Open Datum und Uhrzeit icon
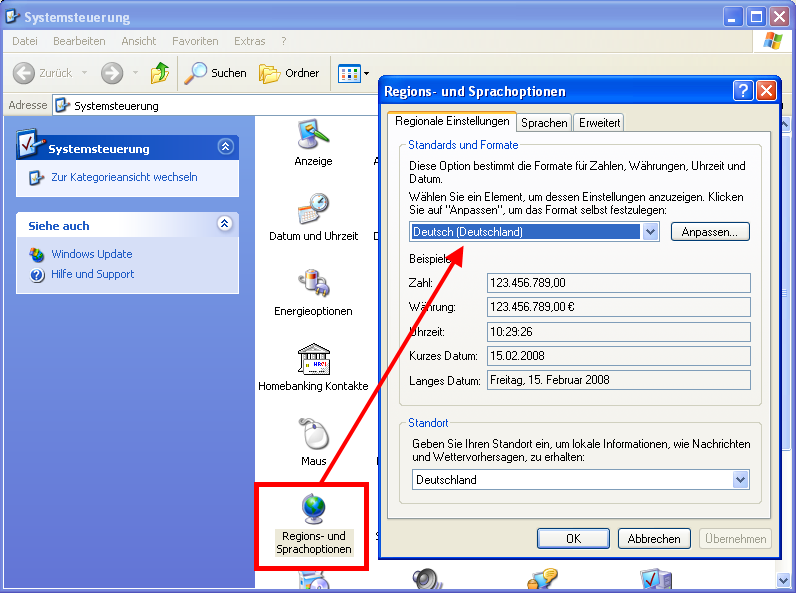This screenshot has width=796, height=593. (x=313, y=212)
